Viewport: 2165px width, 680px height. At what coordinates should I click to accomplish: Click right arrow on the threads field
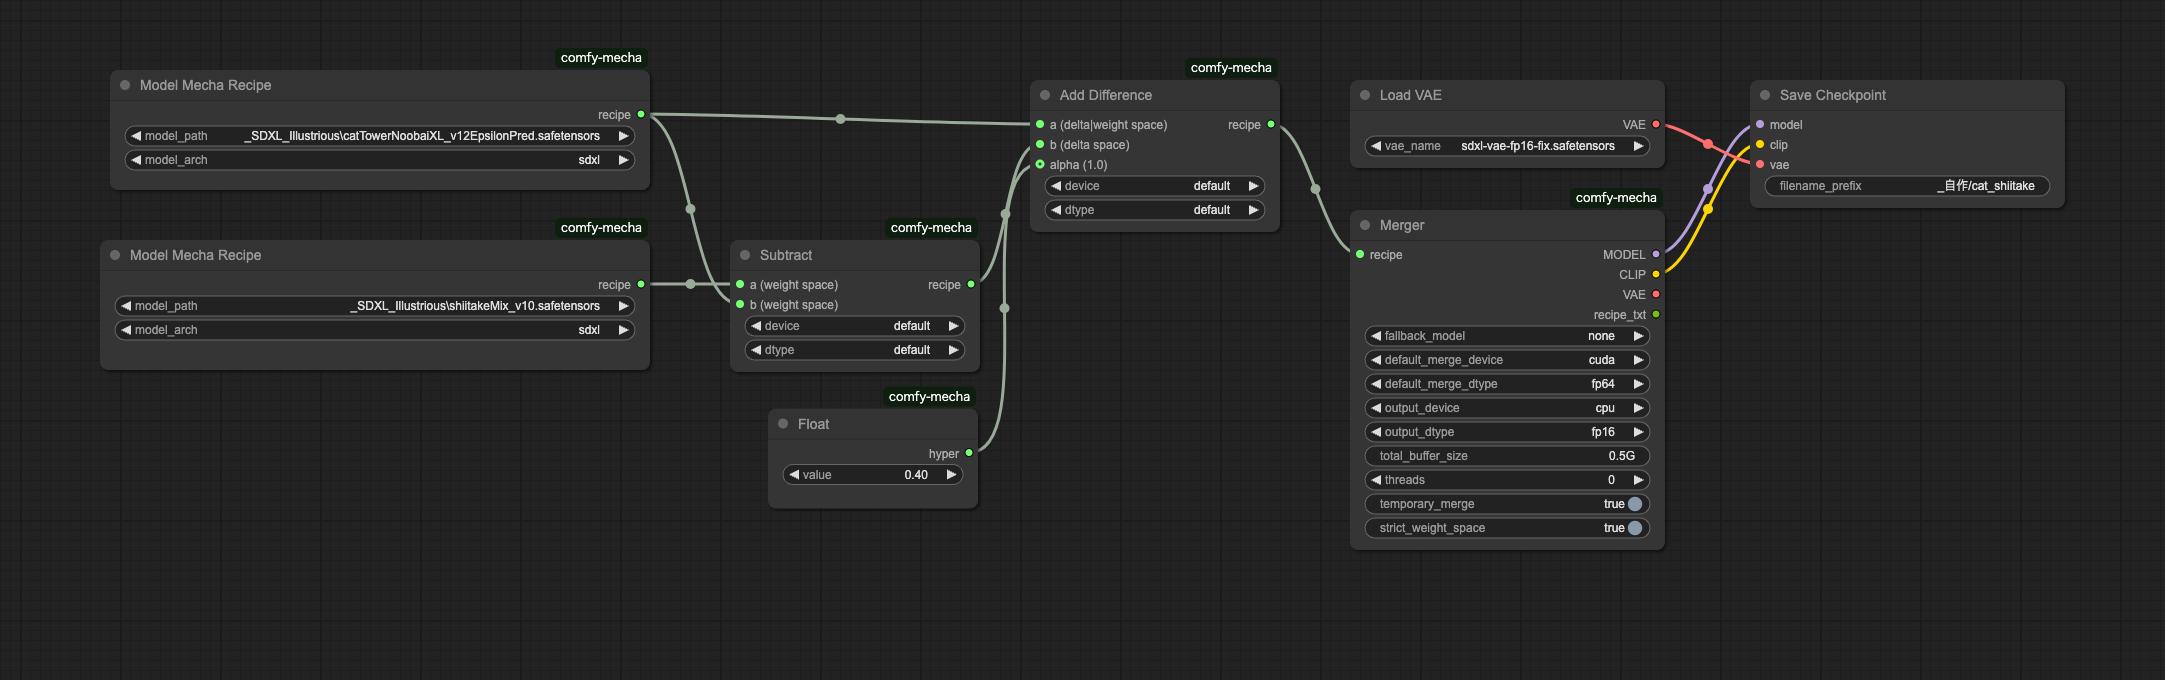(1638, 480)
